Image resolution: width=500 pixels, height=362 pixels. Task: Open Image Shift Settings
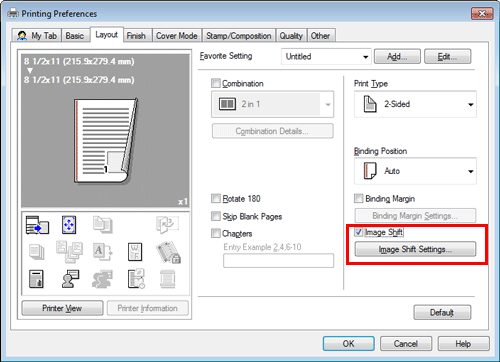tap(415, 249)
